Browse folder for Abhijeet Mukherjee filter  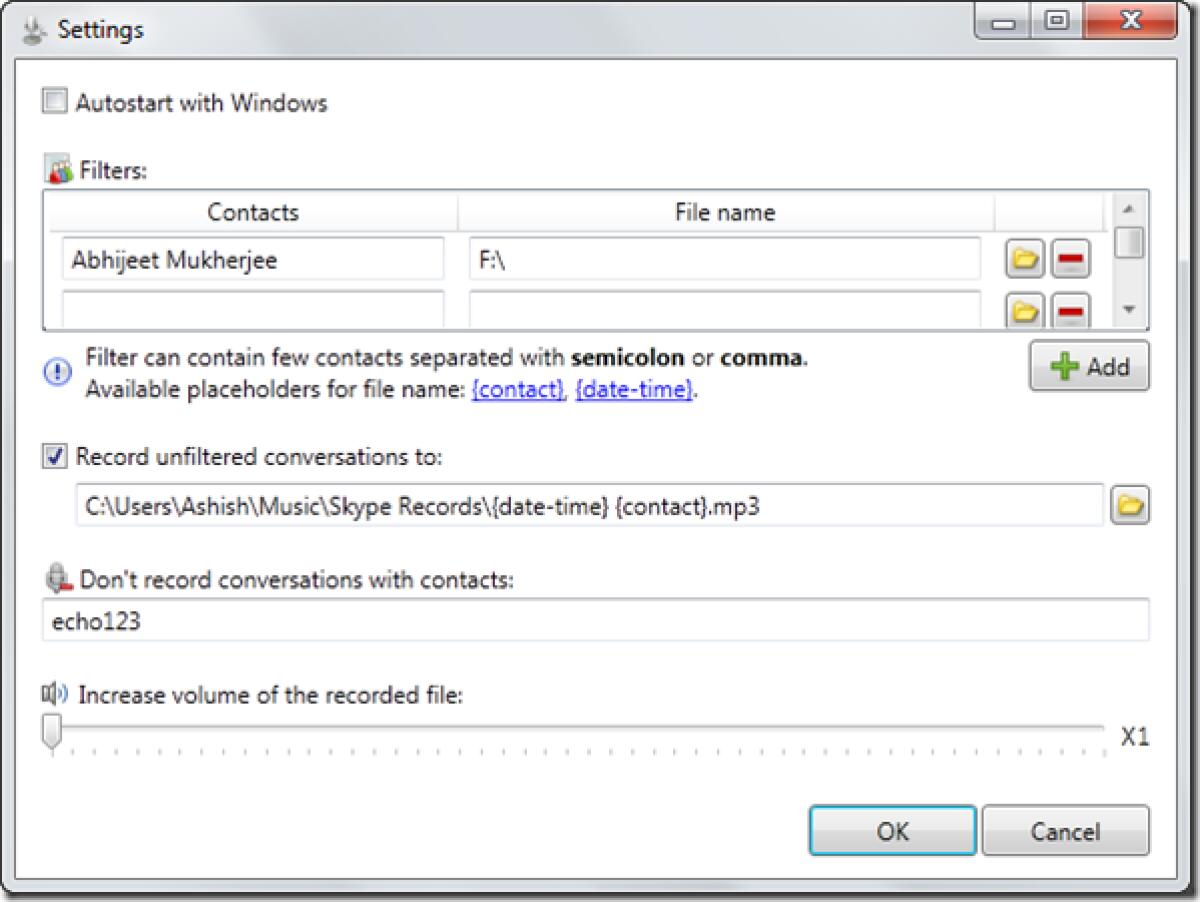(x=1025, y=258)
